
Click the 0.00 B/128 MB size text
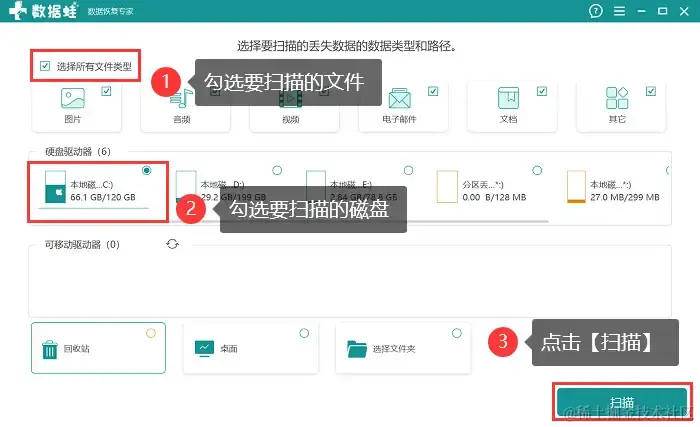(x=494, y=197)
